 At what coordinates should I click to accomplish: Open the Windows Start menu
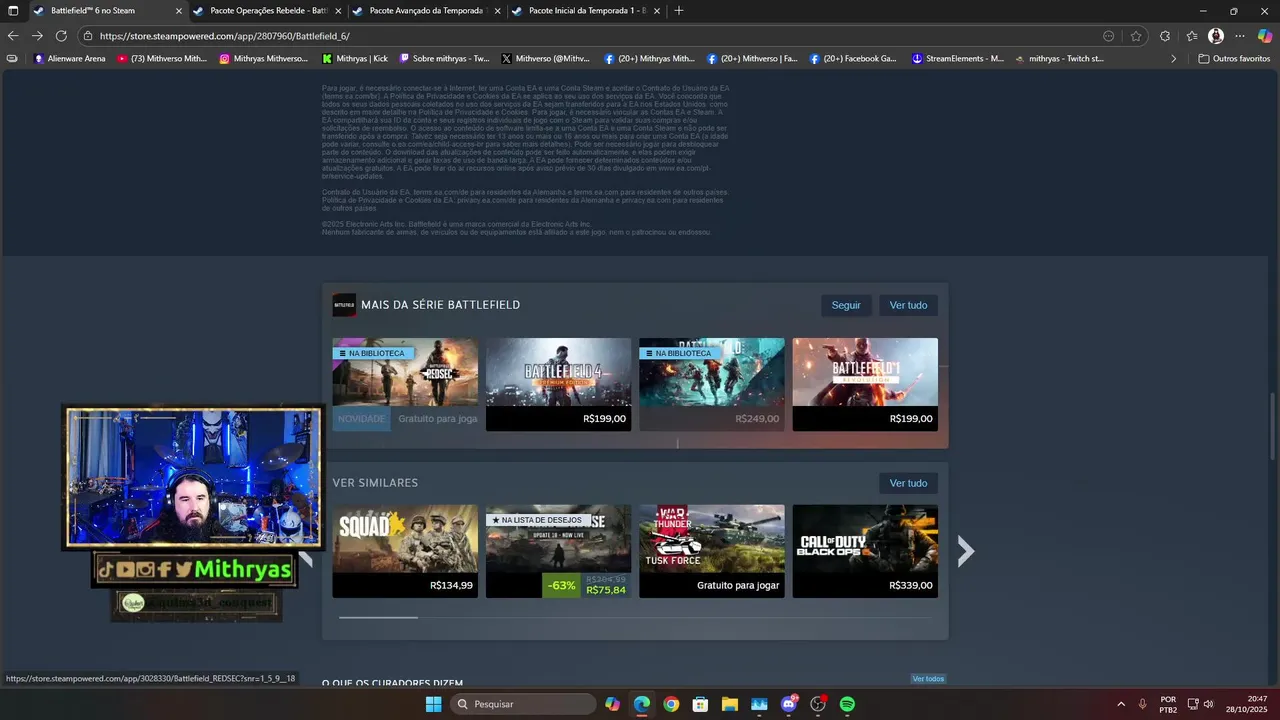pyautogui.click(x=433, y=704)
